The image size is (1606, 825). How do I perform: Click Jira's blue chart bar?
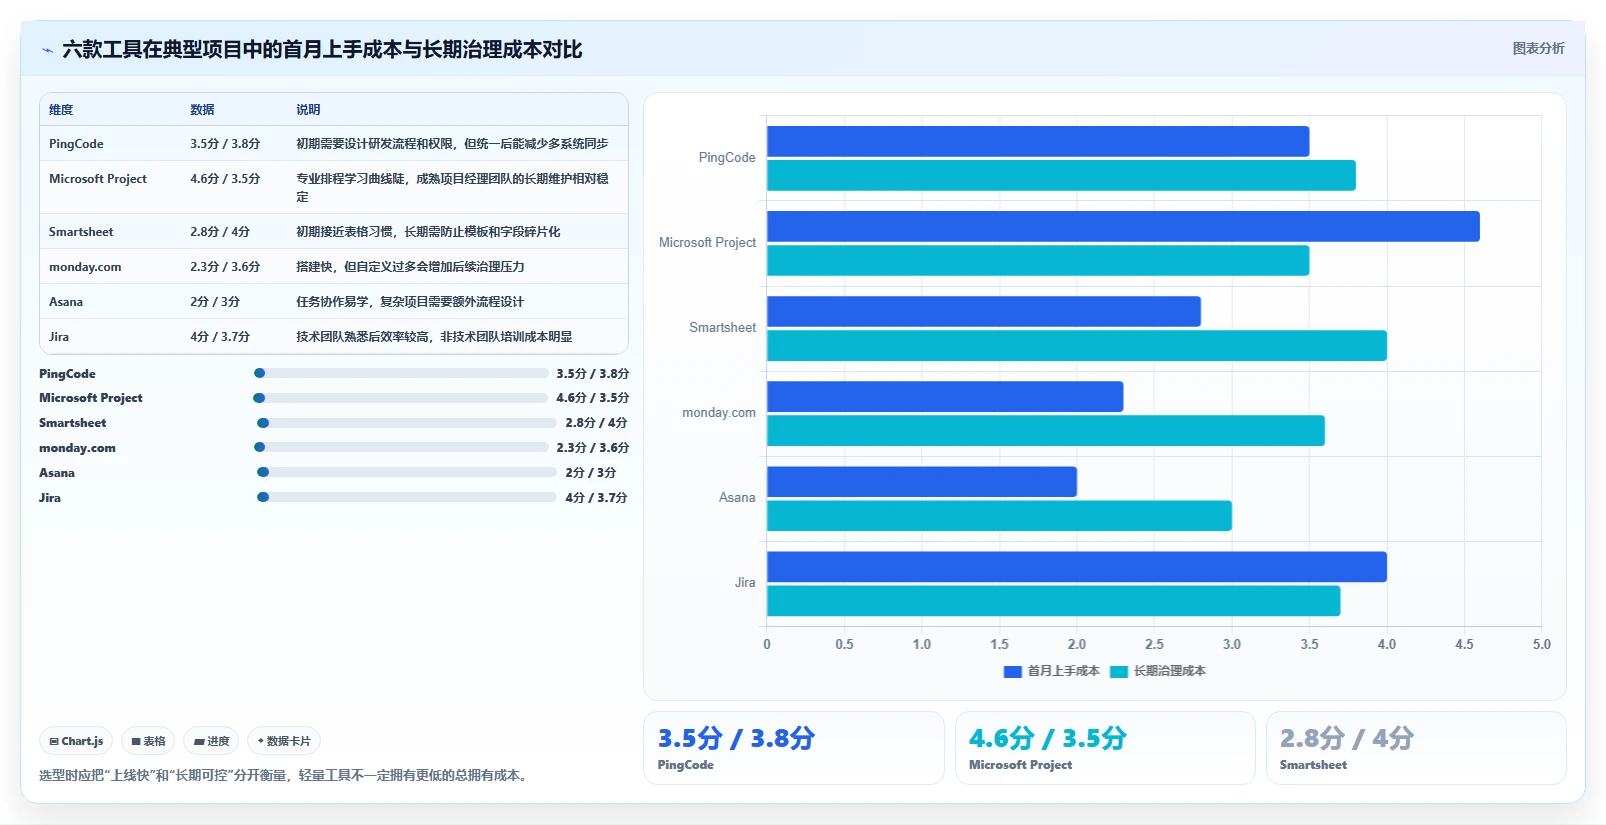coord(1077,566)
